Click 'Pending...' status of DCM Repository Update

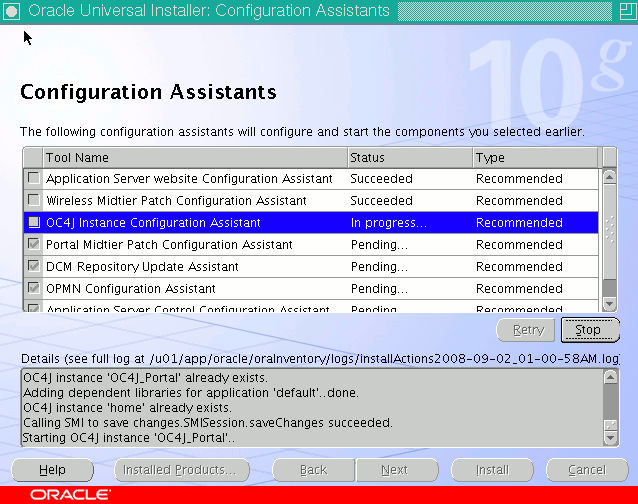pos(379,266)
